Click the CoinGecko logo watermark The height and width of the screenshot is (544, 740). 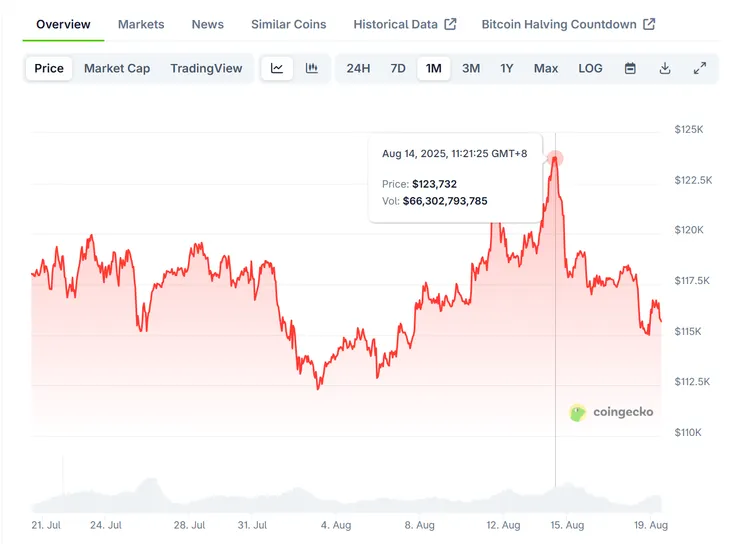point(611,412)
